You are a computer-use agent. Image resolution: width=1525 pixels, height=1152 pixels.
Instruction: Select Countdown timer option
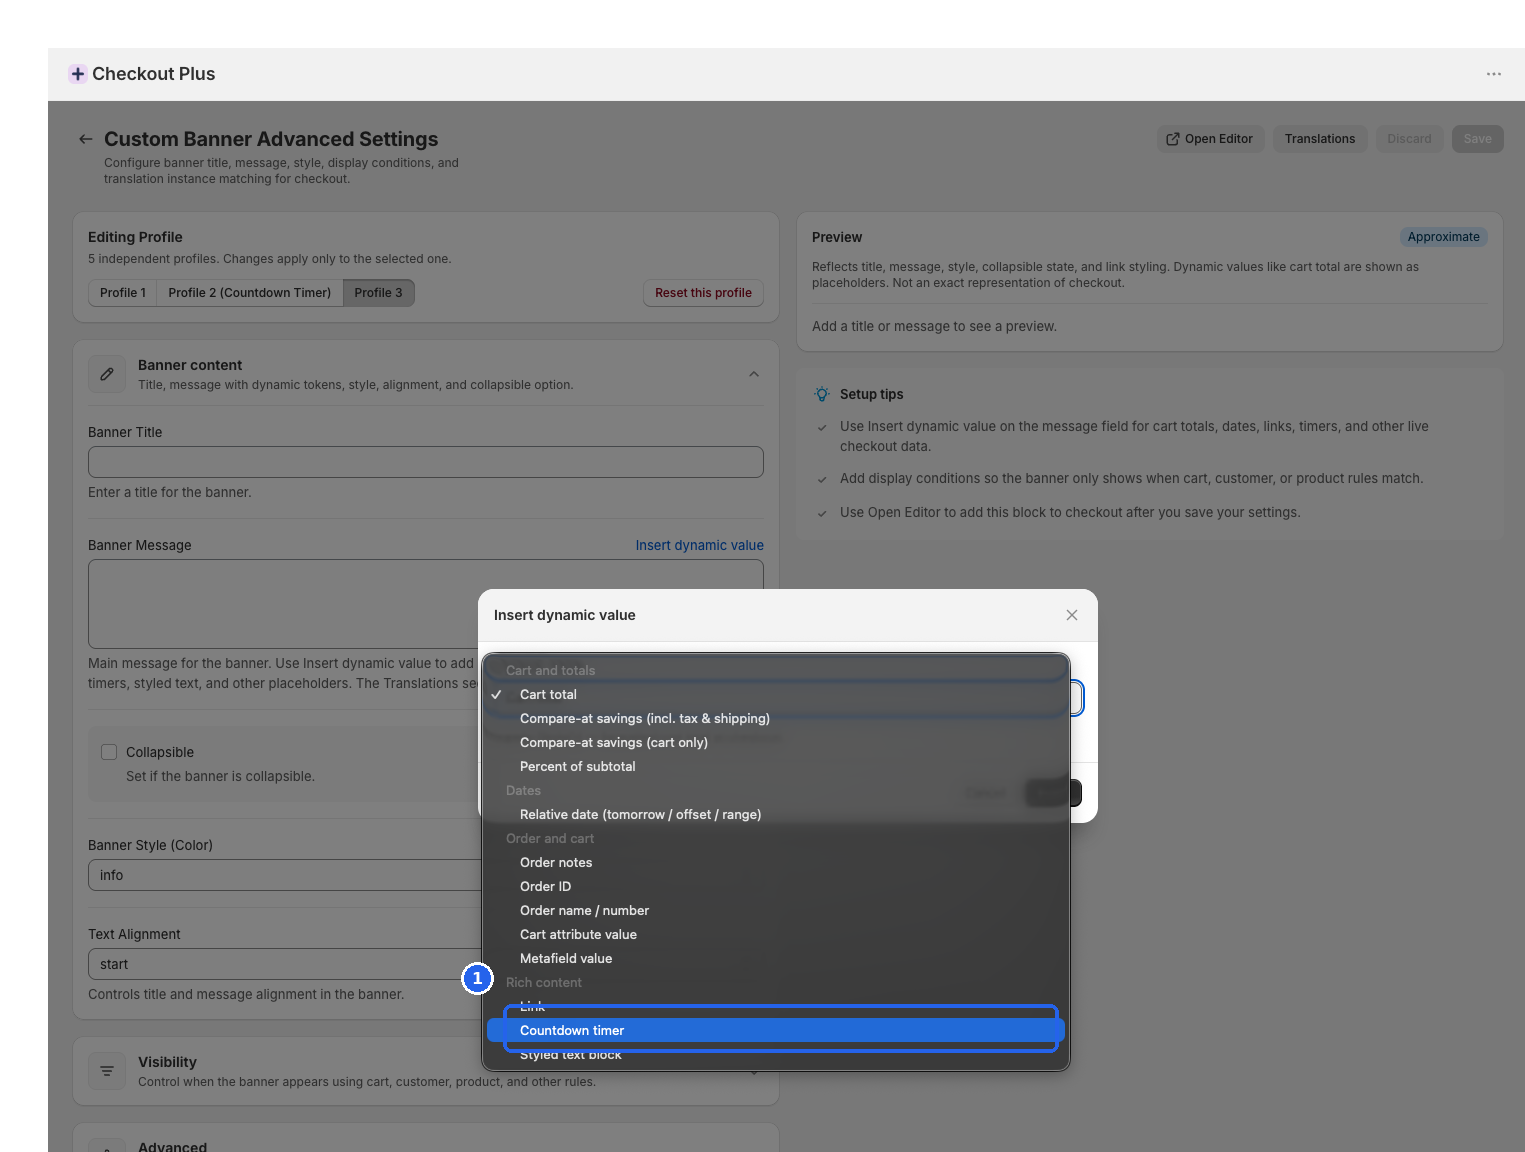coord(776,1030)
